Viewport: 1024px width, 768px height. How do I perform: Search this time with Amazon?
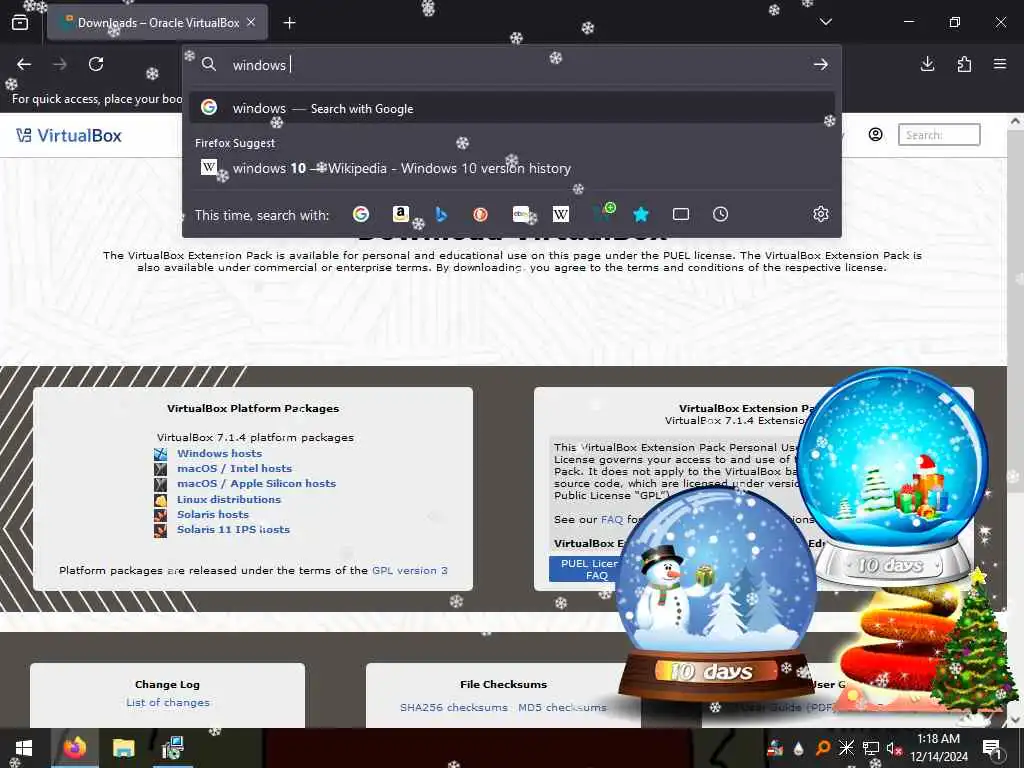(400, 214)
